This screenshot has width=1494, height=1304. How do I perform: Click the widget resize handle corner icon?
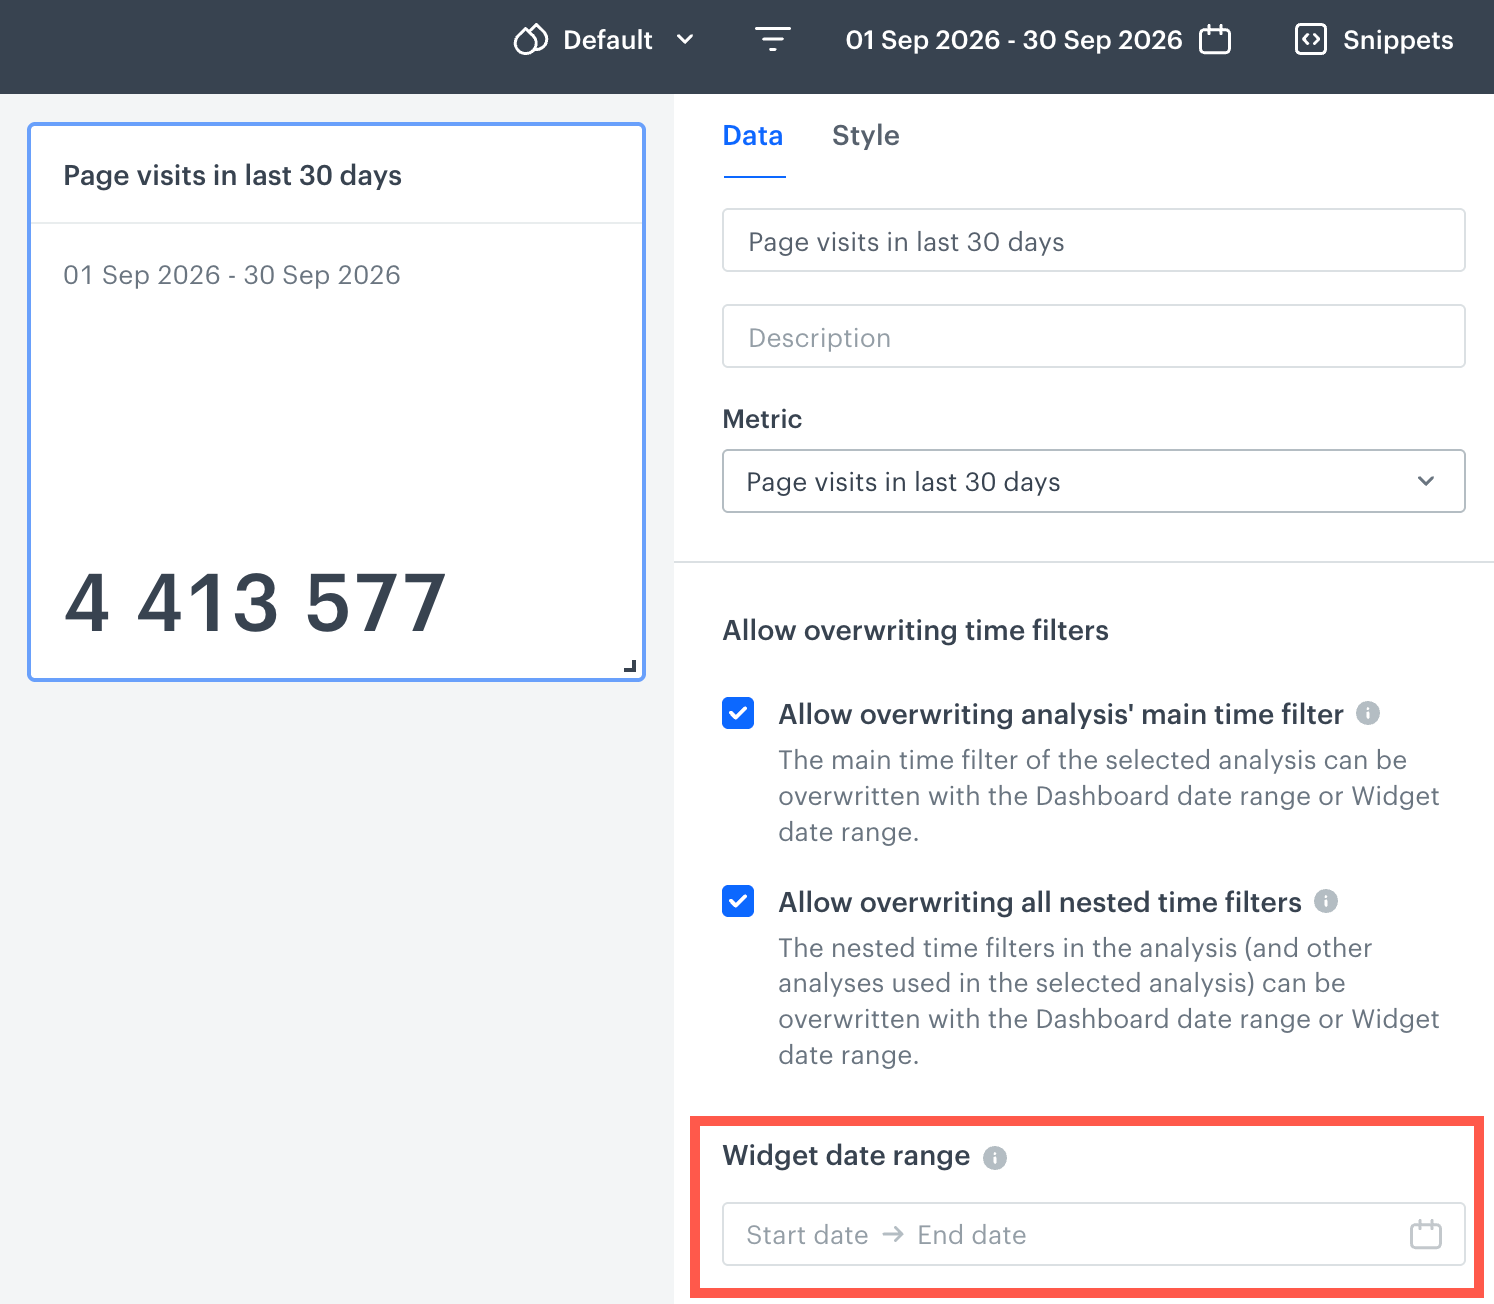pos(630,665)
